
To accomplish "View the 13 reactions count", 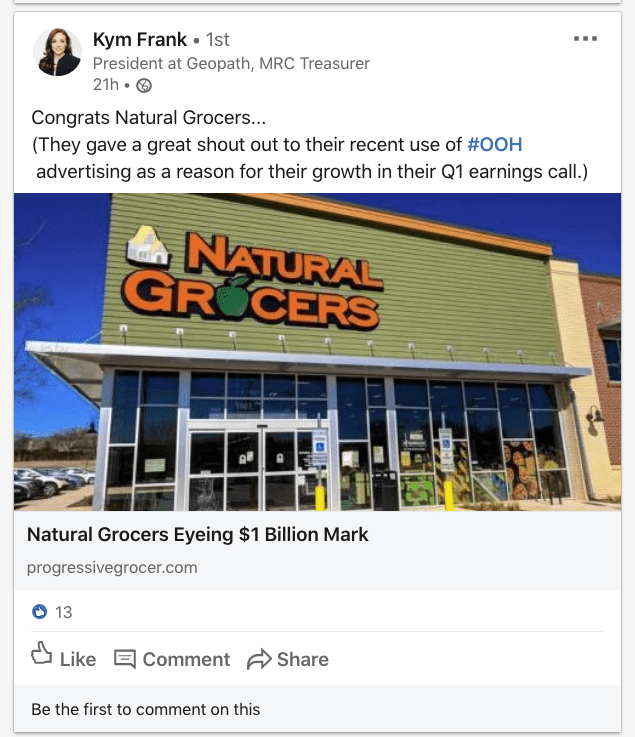I will pyautogui.click(x=64, y=612).
